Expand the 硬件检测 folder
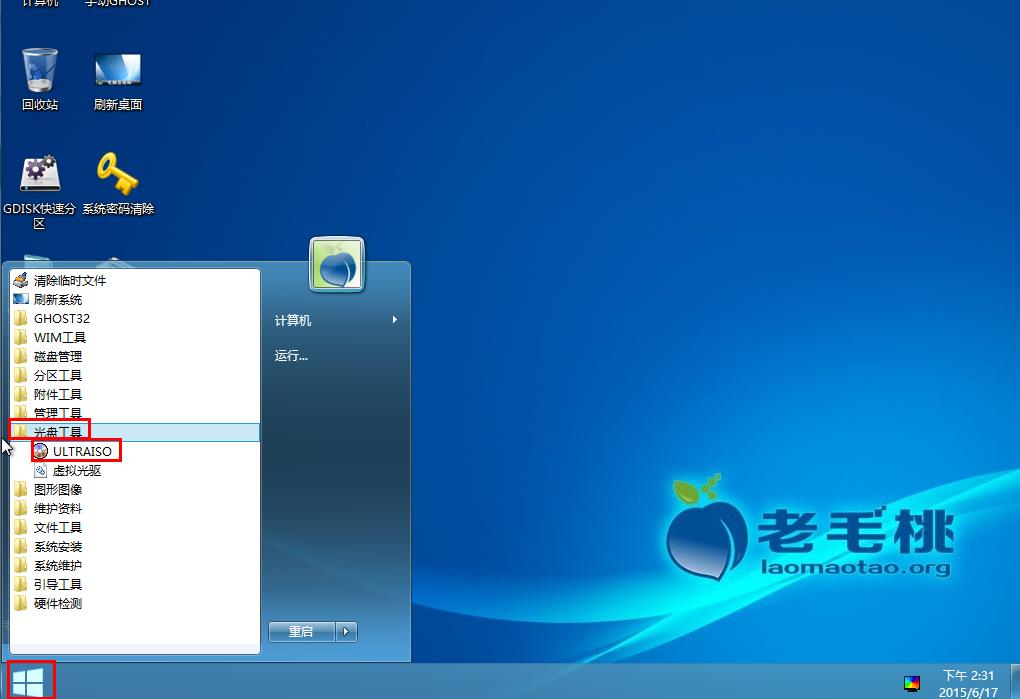Viewport: 1020px width, 699px height. point(57,603)
